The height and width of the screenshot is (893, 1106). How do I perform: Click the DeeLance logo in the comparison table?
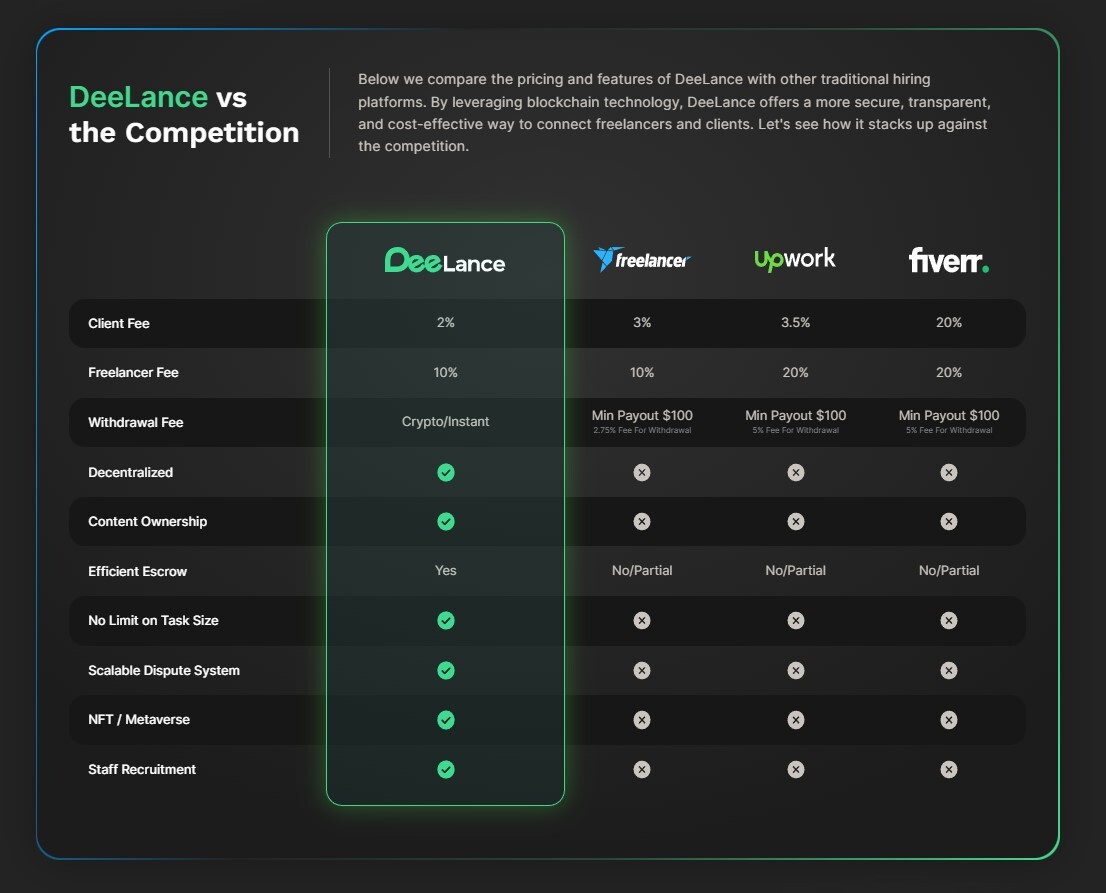coord(445,260)
